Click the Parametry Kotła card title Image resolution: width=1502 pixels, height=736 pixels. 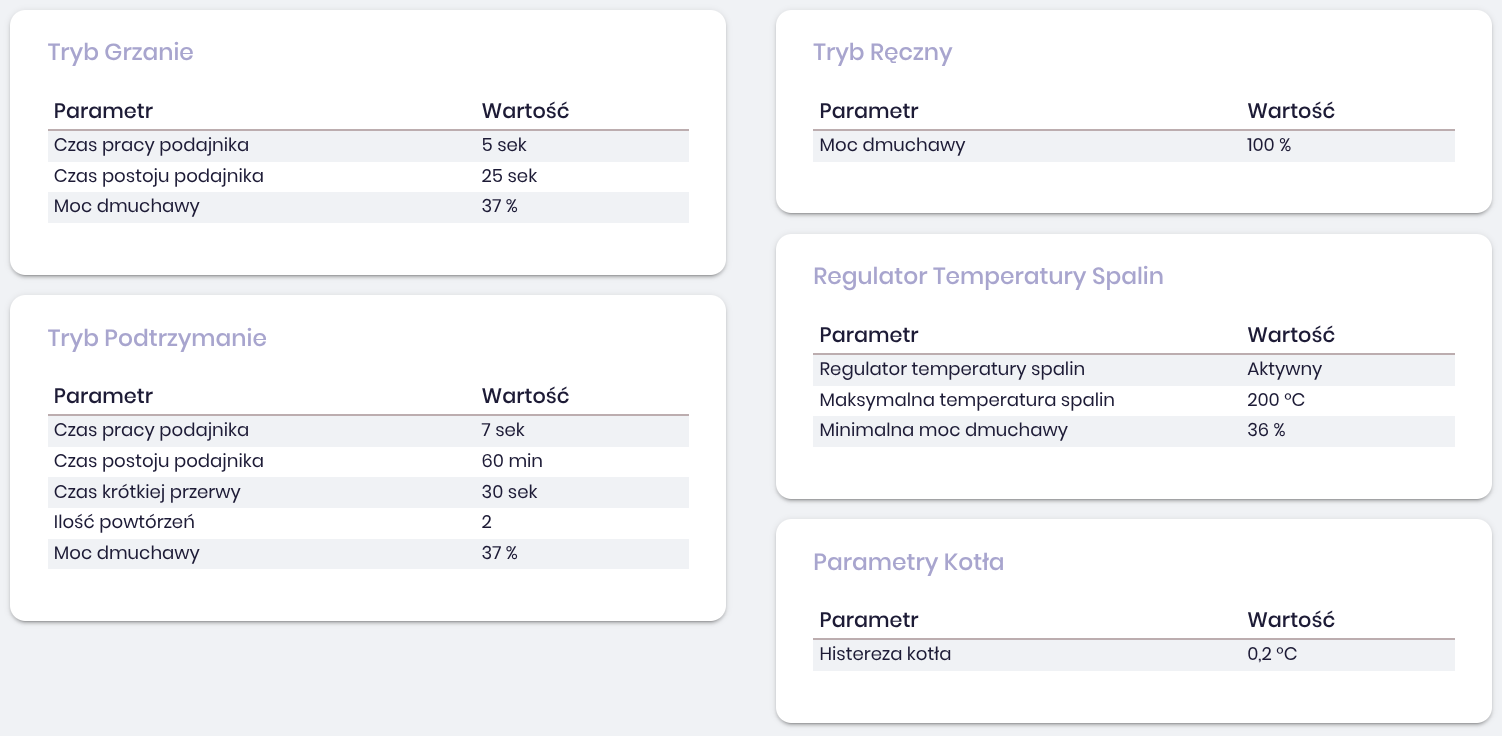pyautogui.click(x=908, y=562)
